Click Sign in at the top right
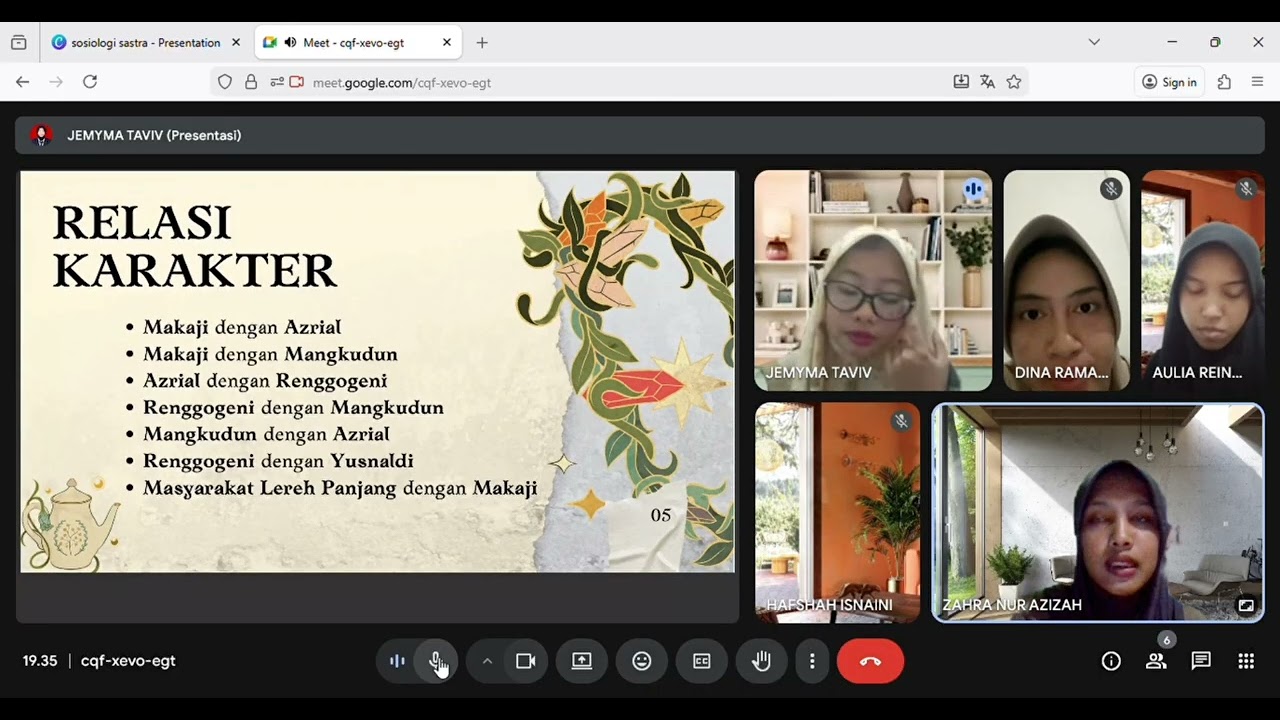 point(1169,82)
